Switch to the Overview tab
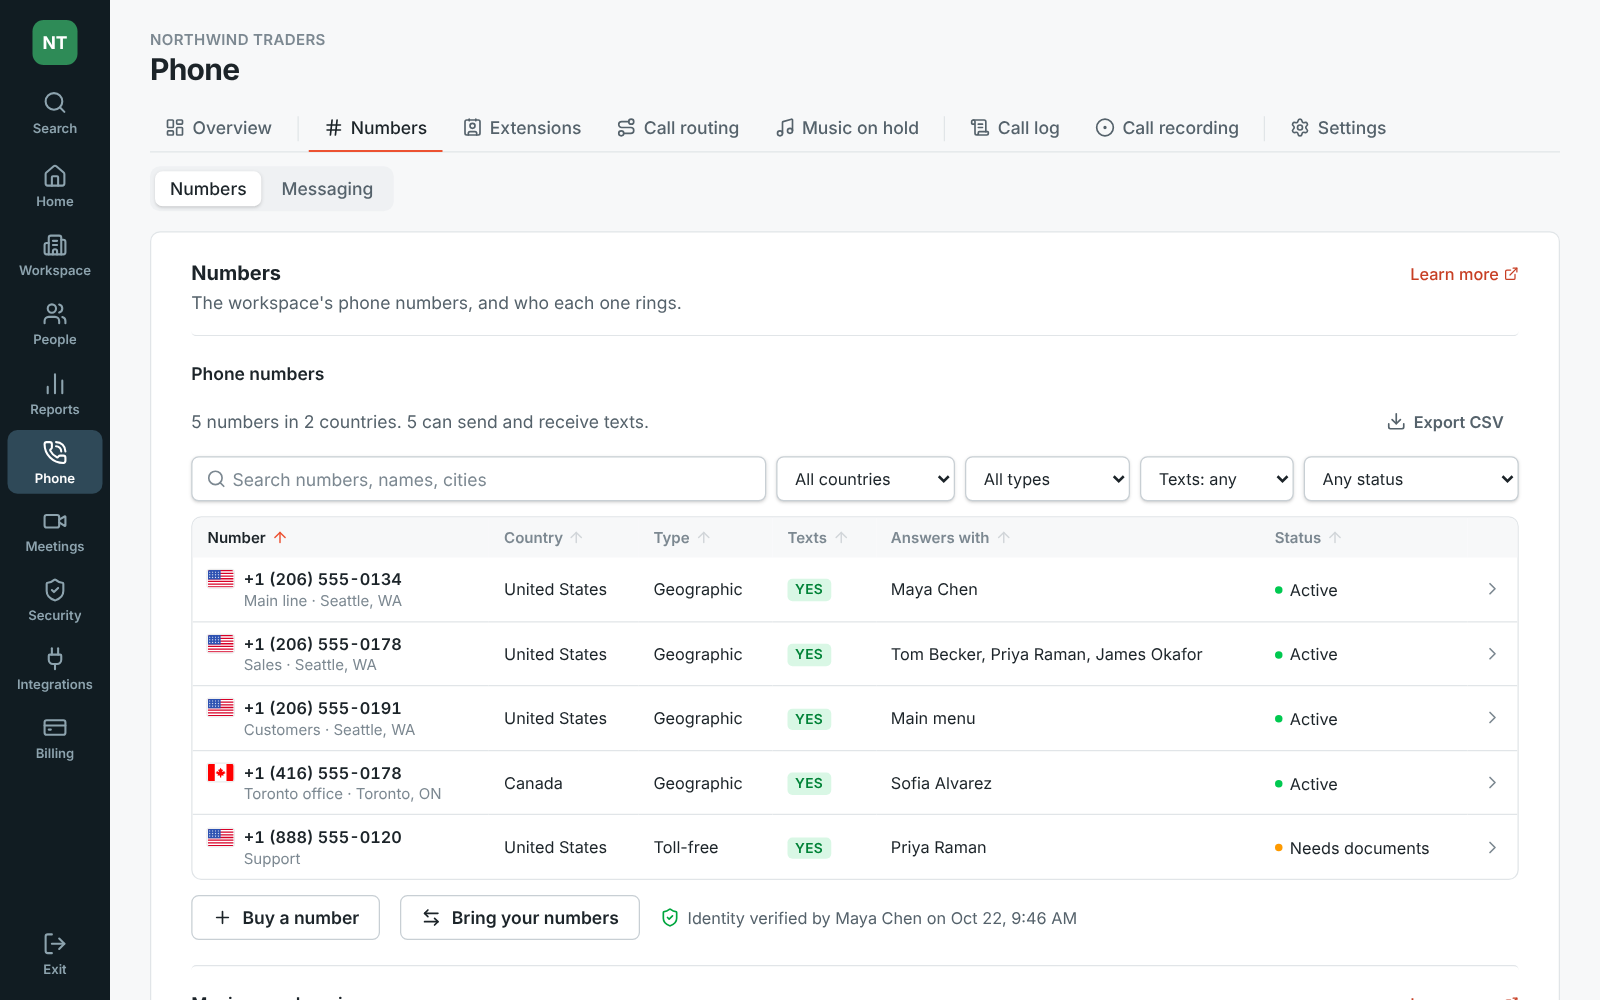1600x1000 pixels. click(218, 128)
